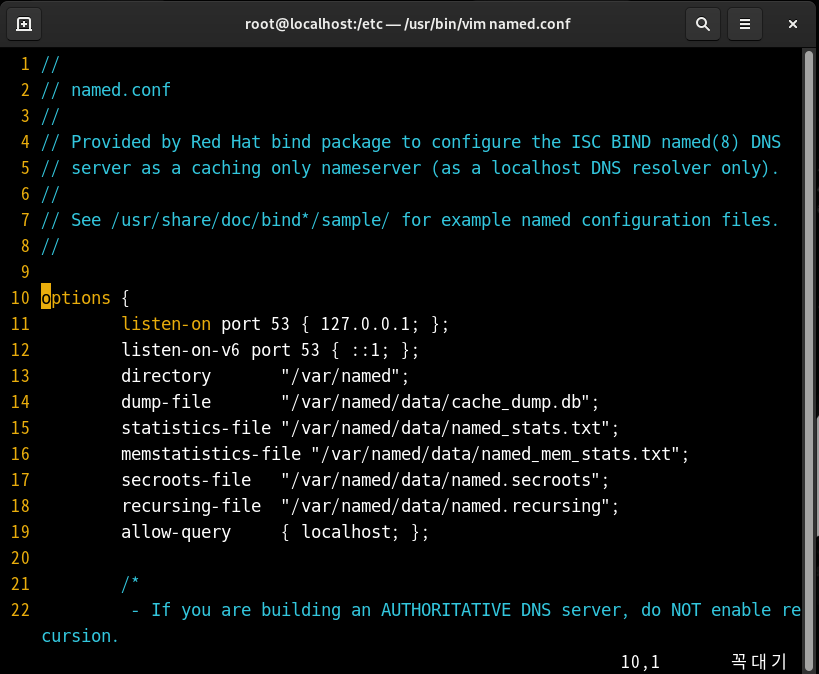Click the wrapped 'cursion.' text
Image resolution: width=819 pixels, height=674 pixels.
(x=80, y=636)
